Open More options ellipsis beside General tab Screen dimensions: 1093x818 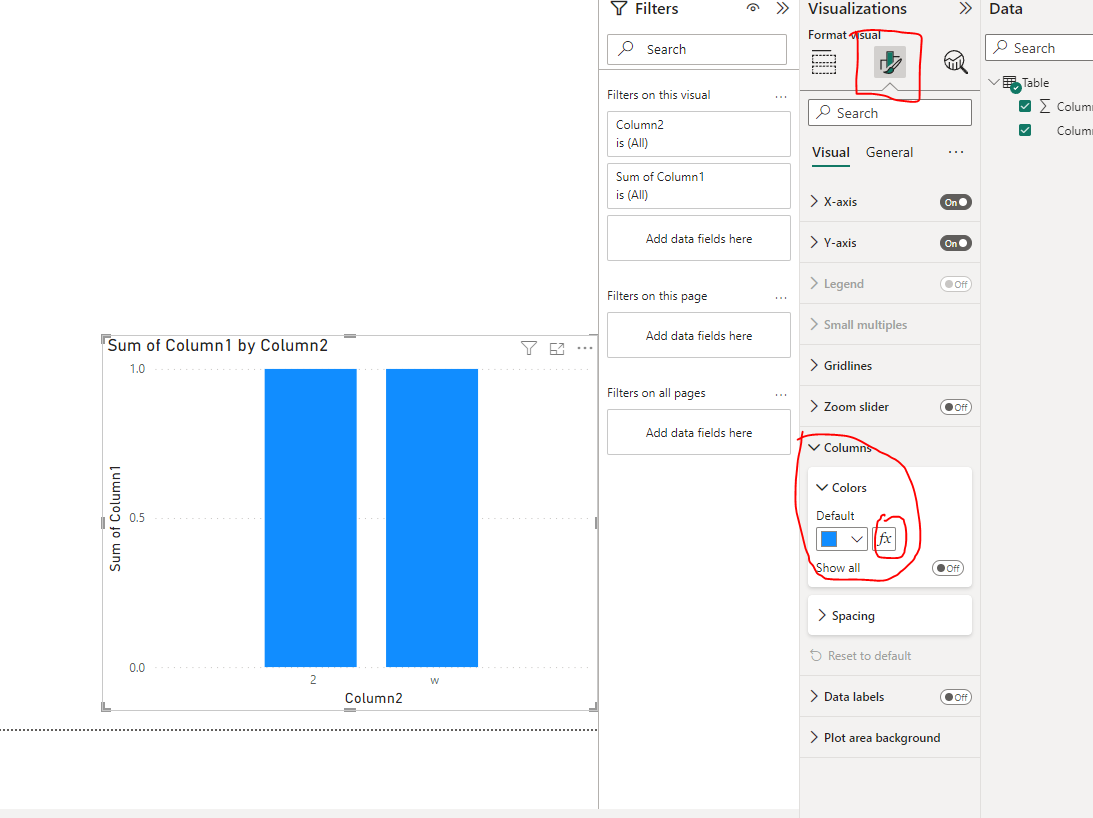[x=956, y=152]
